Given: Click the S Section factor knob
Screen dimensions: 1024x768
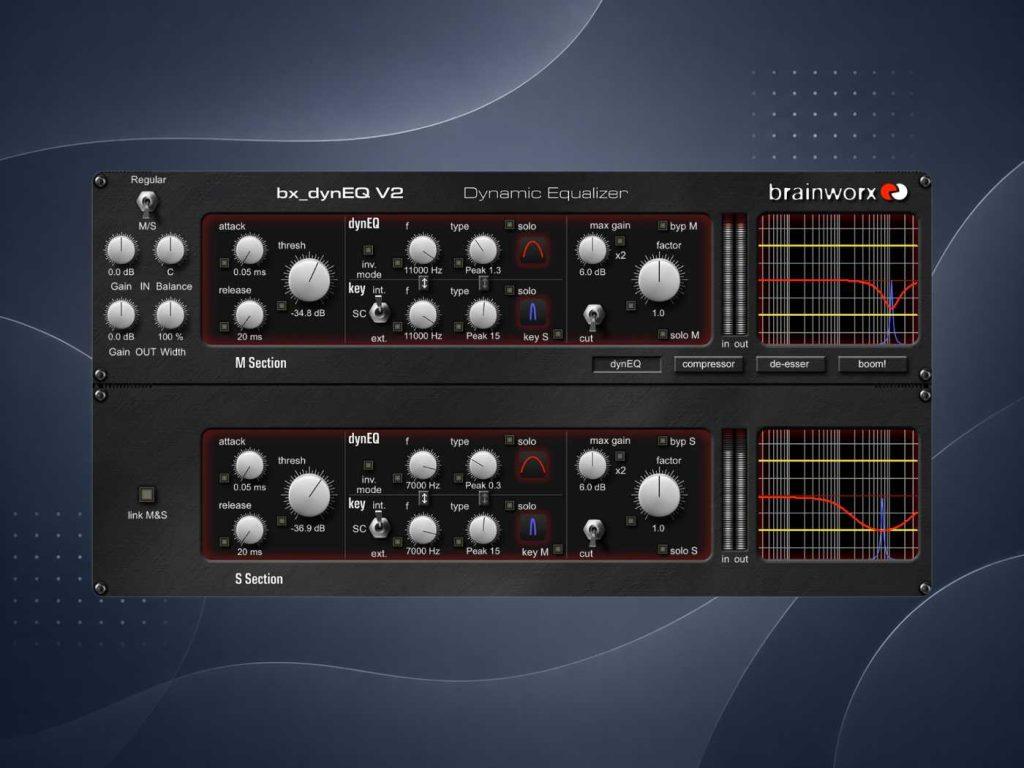Looking at the screenshot, I should tap(659, 495).
